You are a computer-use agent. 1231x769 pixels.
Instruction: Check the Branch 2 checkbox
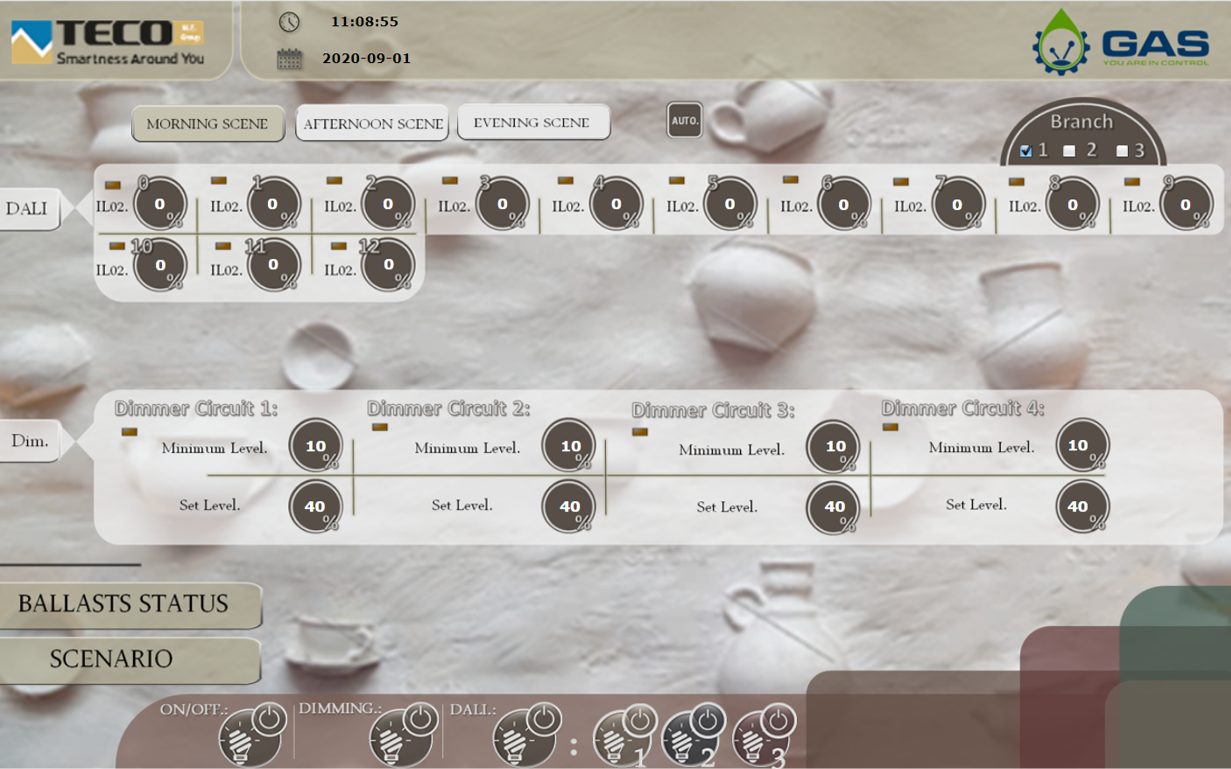click(x=1069, y=151)
